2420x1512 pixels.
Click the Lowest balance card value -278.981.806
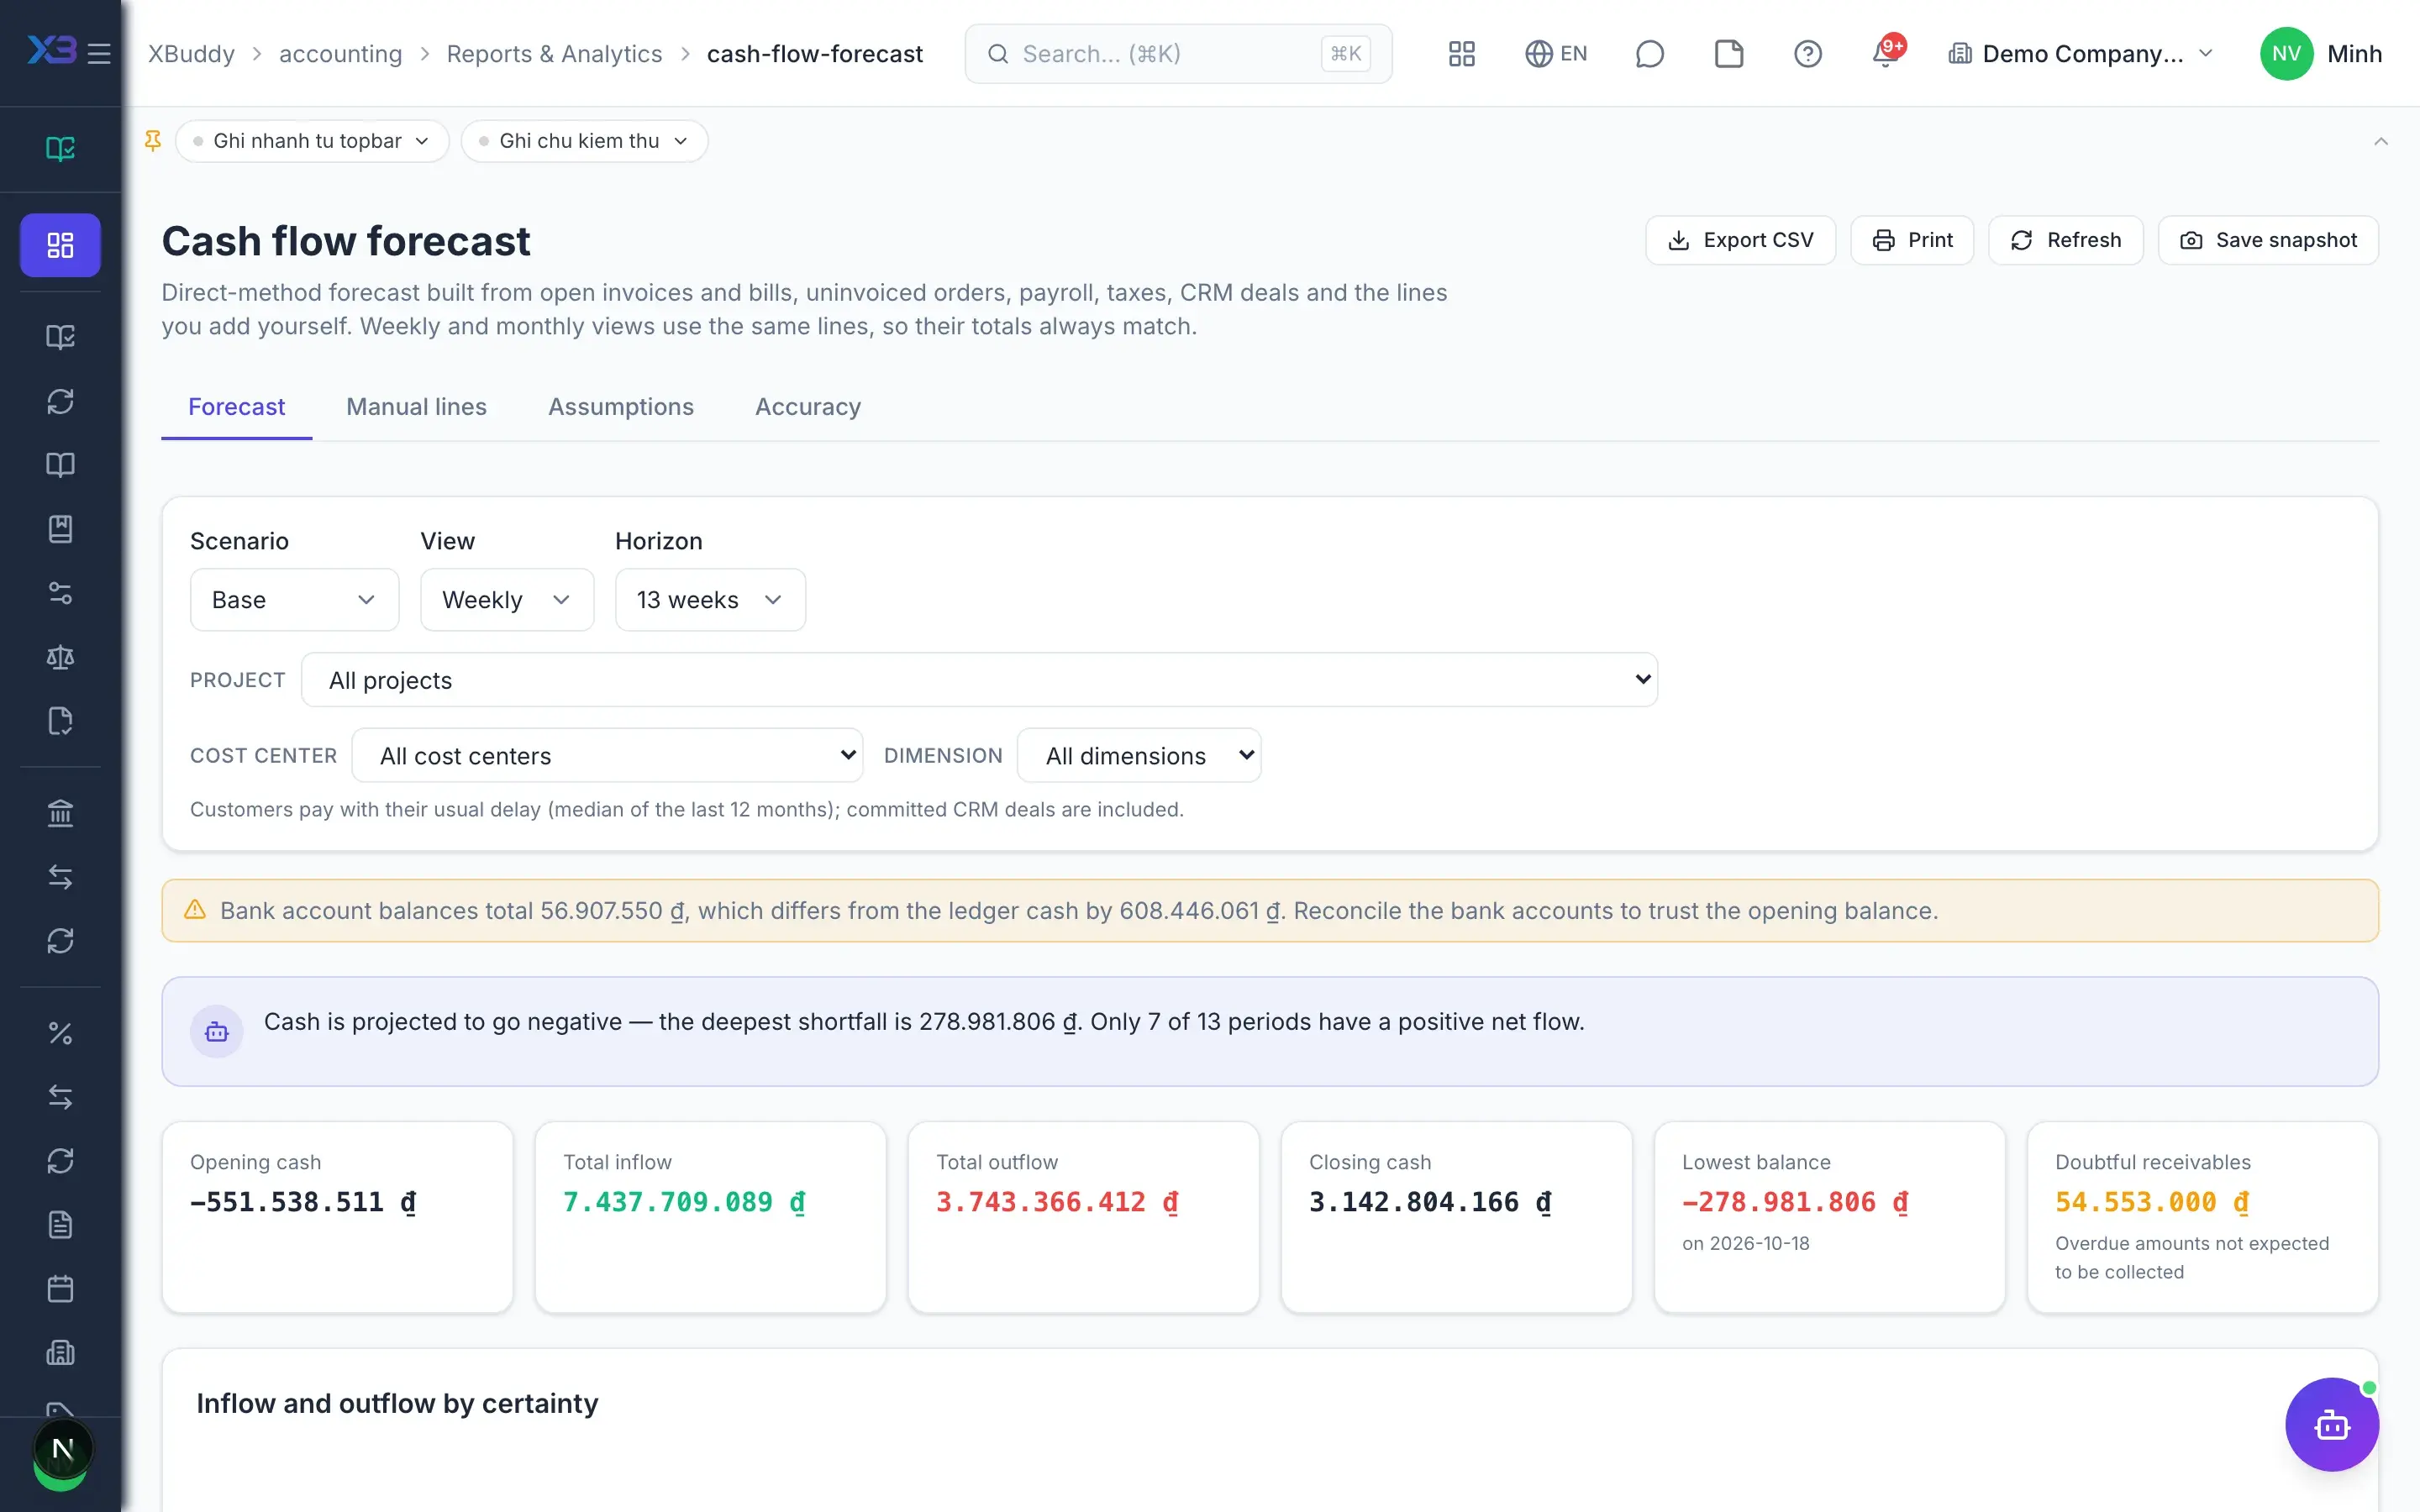coord(1795,1202)
